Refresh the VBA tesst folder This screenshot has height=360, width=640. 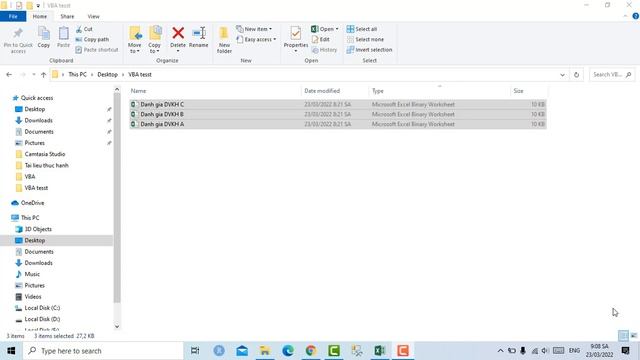pos(576,75)
